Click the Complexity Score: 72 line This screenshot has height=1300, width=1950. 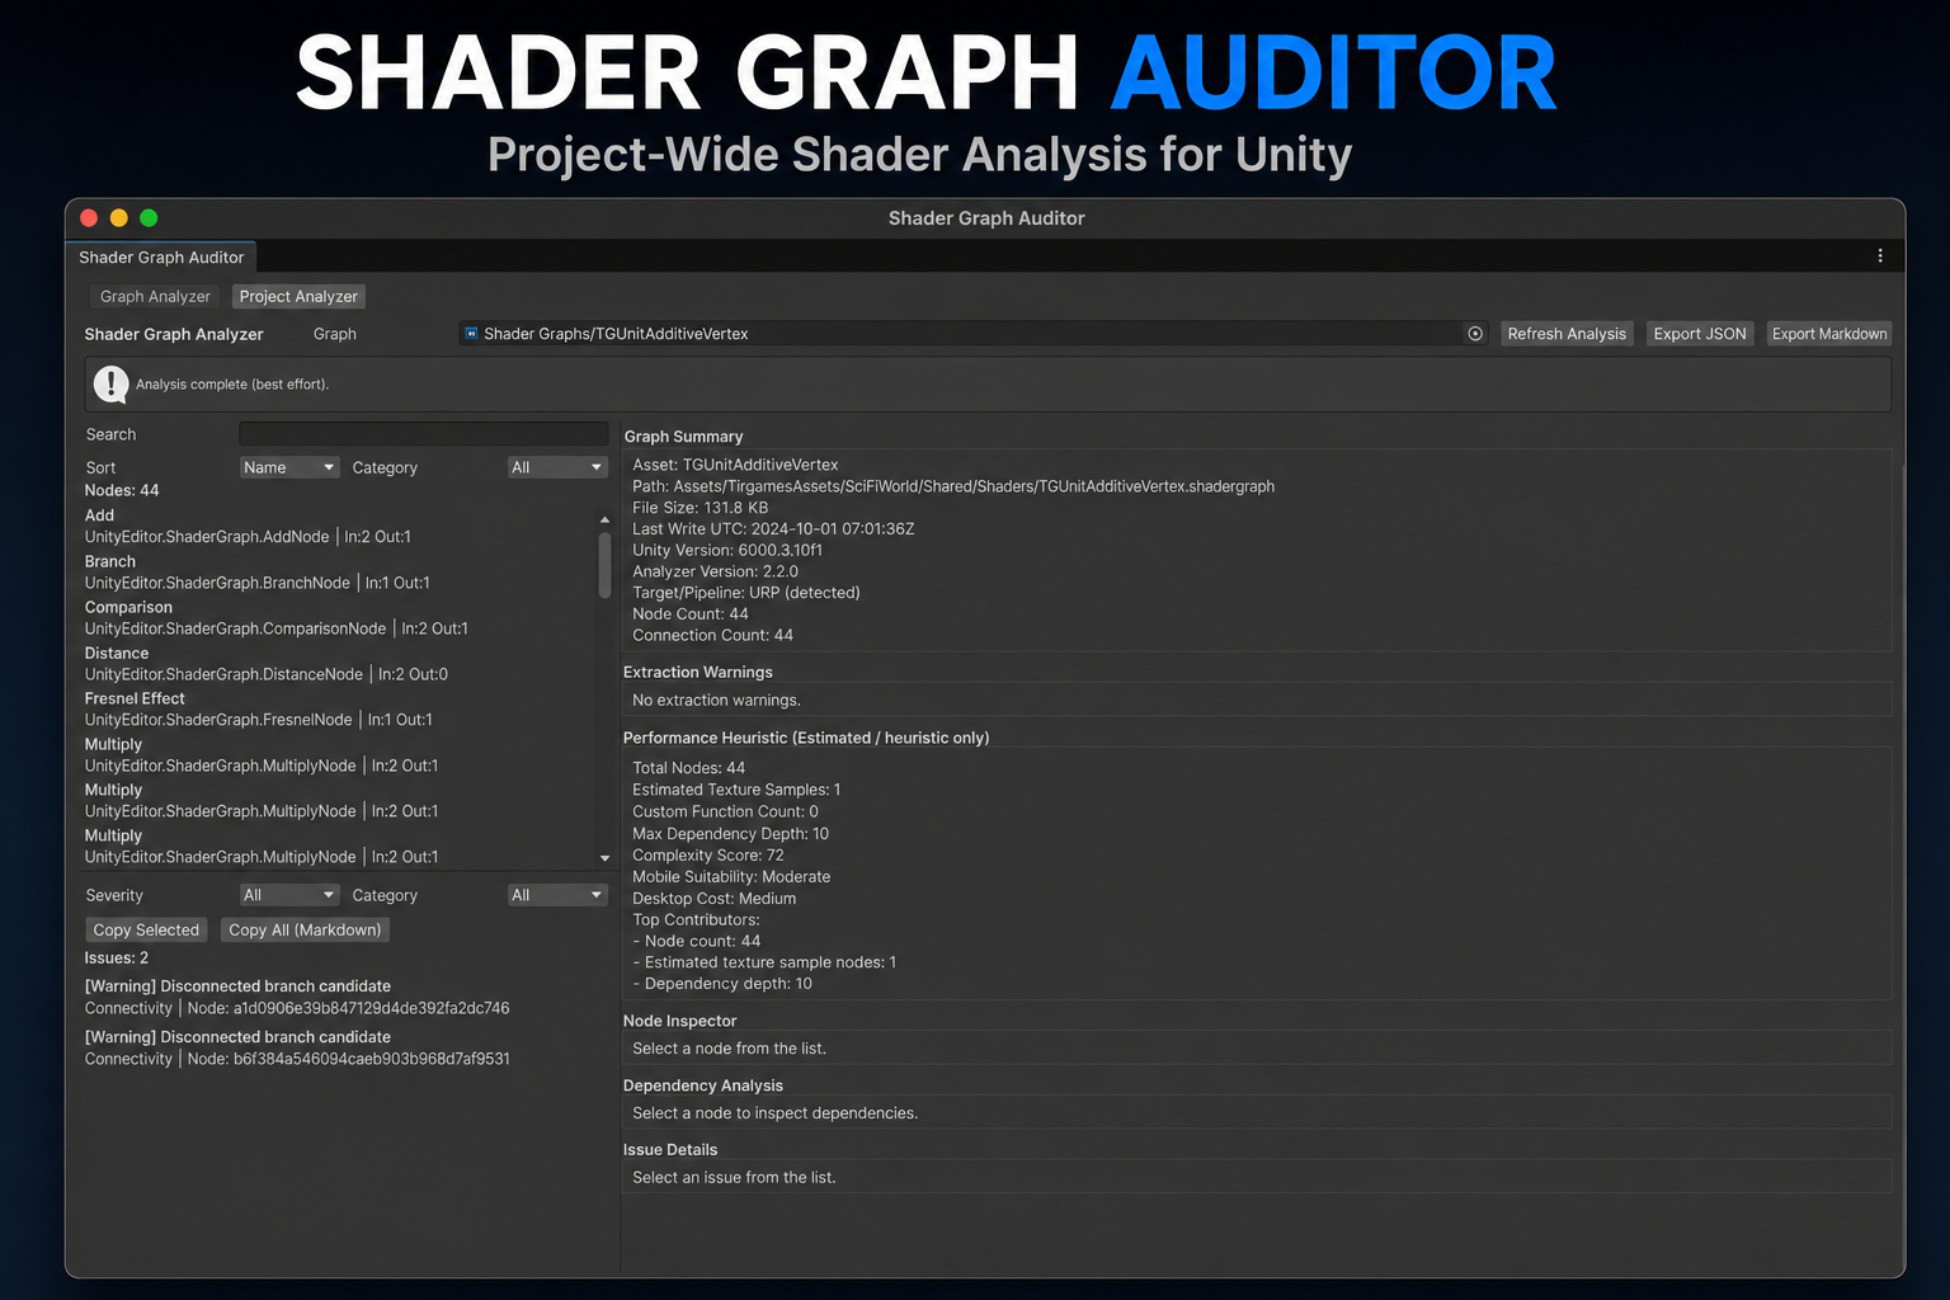(708, 855)
